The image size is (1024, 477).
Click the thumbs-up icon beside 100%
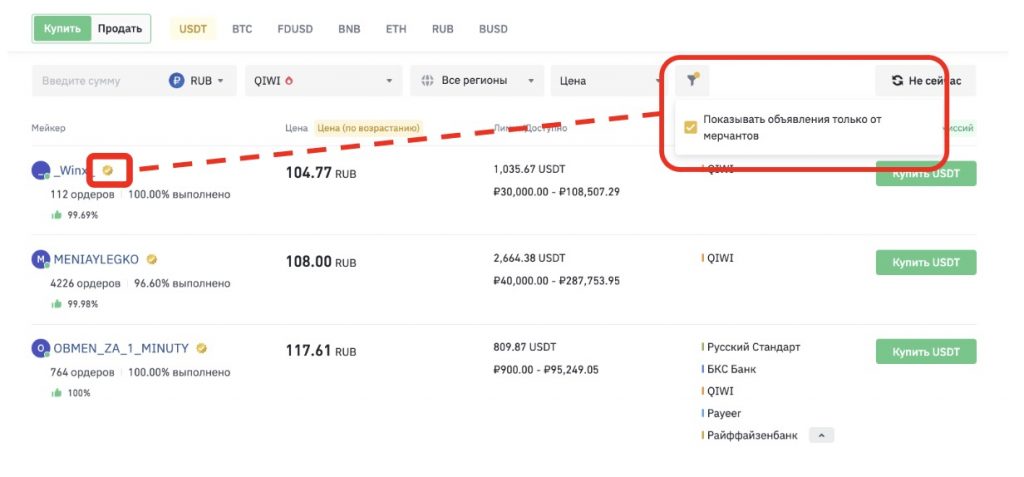click(x=56, y=393)
